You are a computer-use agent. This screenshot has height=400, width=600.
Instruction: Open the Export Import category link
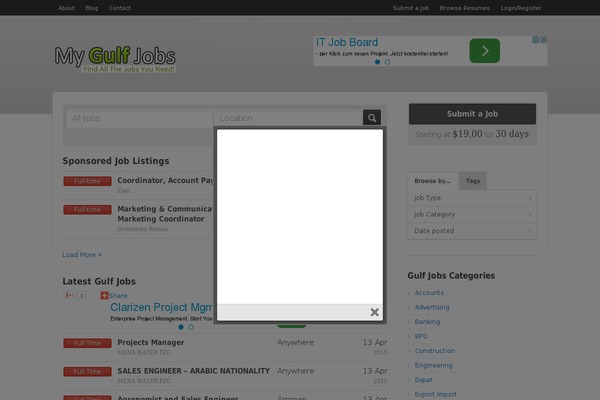coord(435,395)
